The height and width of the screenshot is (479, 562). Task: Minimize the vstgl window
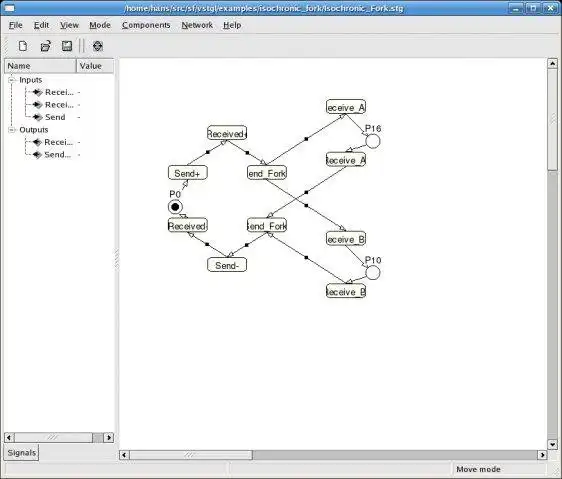(x=516, y=8)
